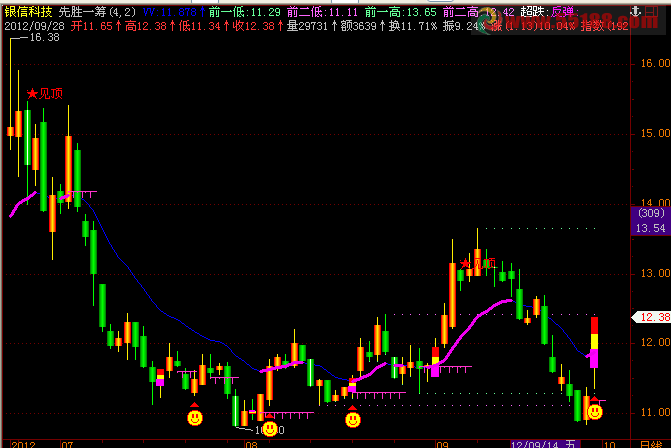Click the 08 month label on the time axis

coord(252,444)
